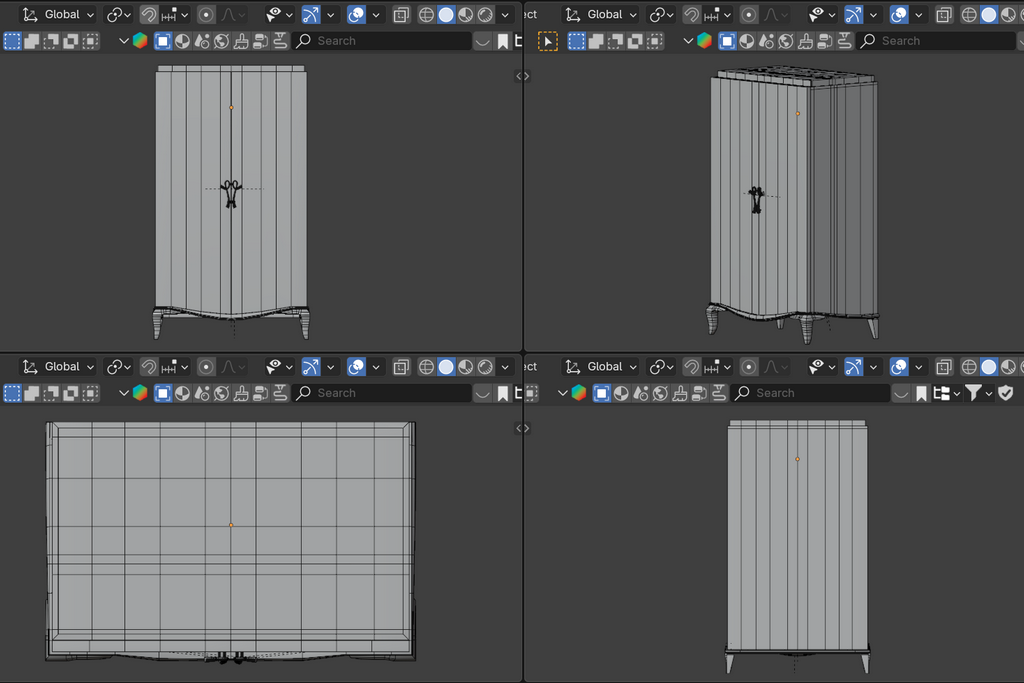Toggle X-ray mode in bottom-left viewport header

(x=401, y=367)
